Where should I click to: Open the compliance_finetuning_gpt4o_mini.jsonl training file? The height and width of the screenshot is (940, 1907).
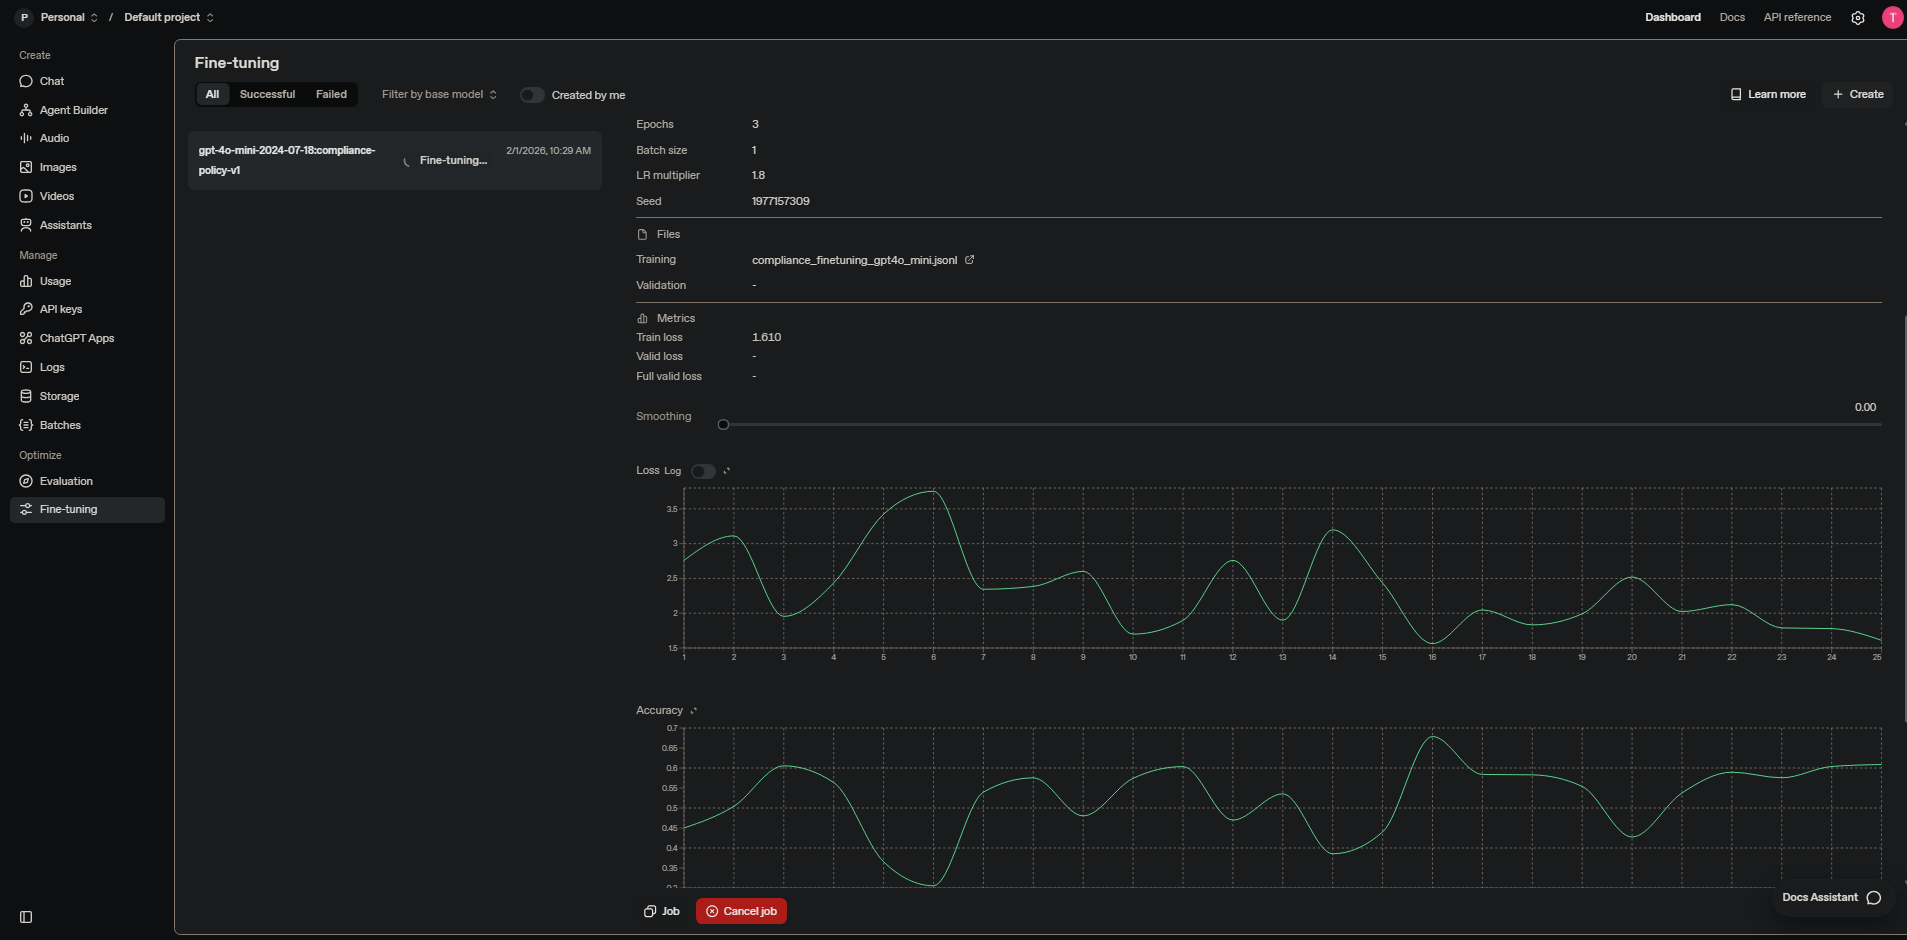click(854, 260)
